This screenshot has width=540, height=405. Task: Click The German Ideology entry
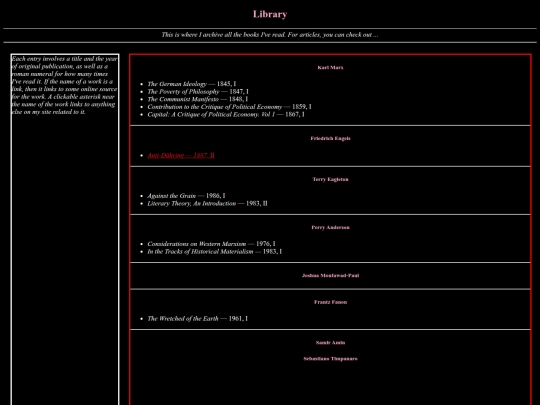(191, 84)
